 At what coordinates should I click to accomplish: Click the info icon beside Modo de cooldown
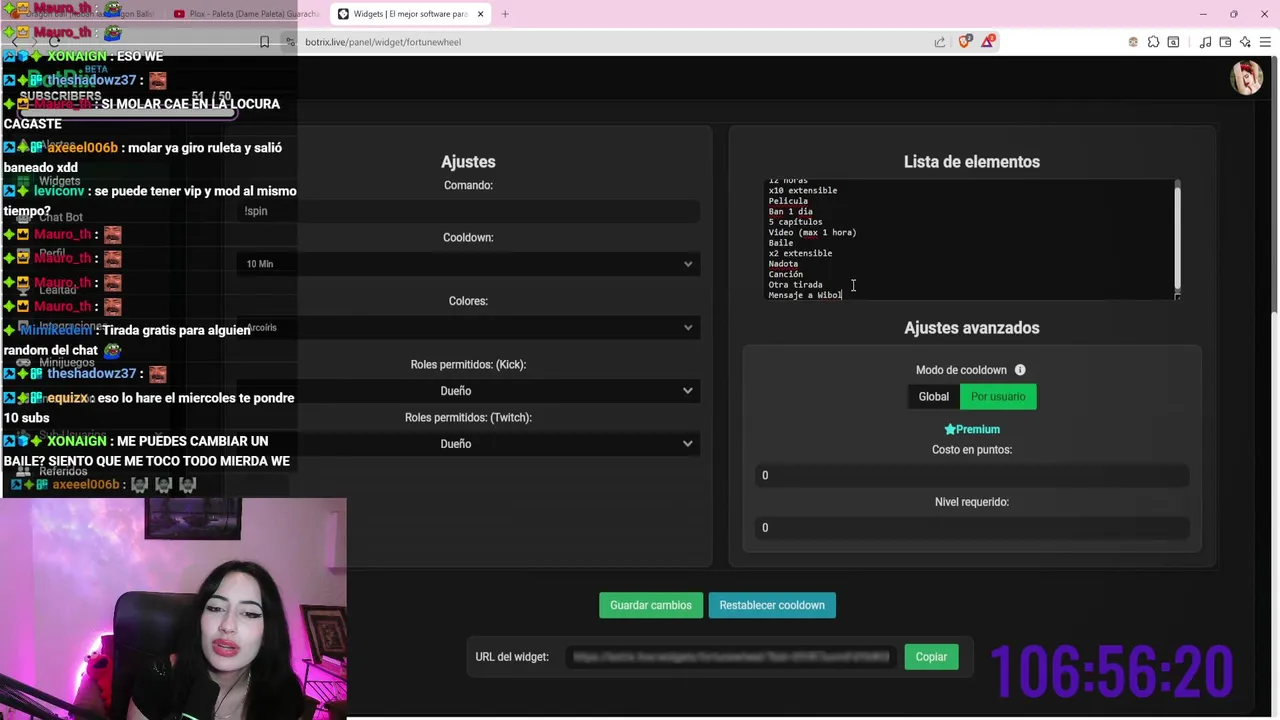(1020, 370)
